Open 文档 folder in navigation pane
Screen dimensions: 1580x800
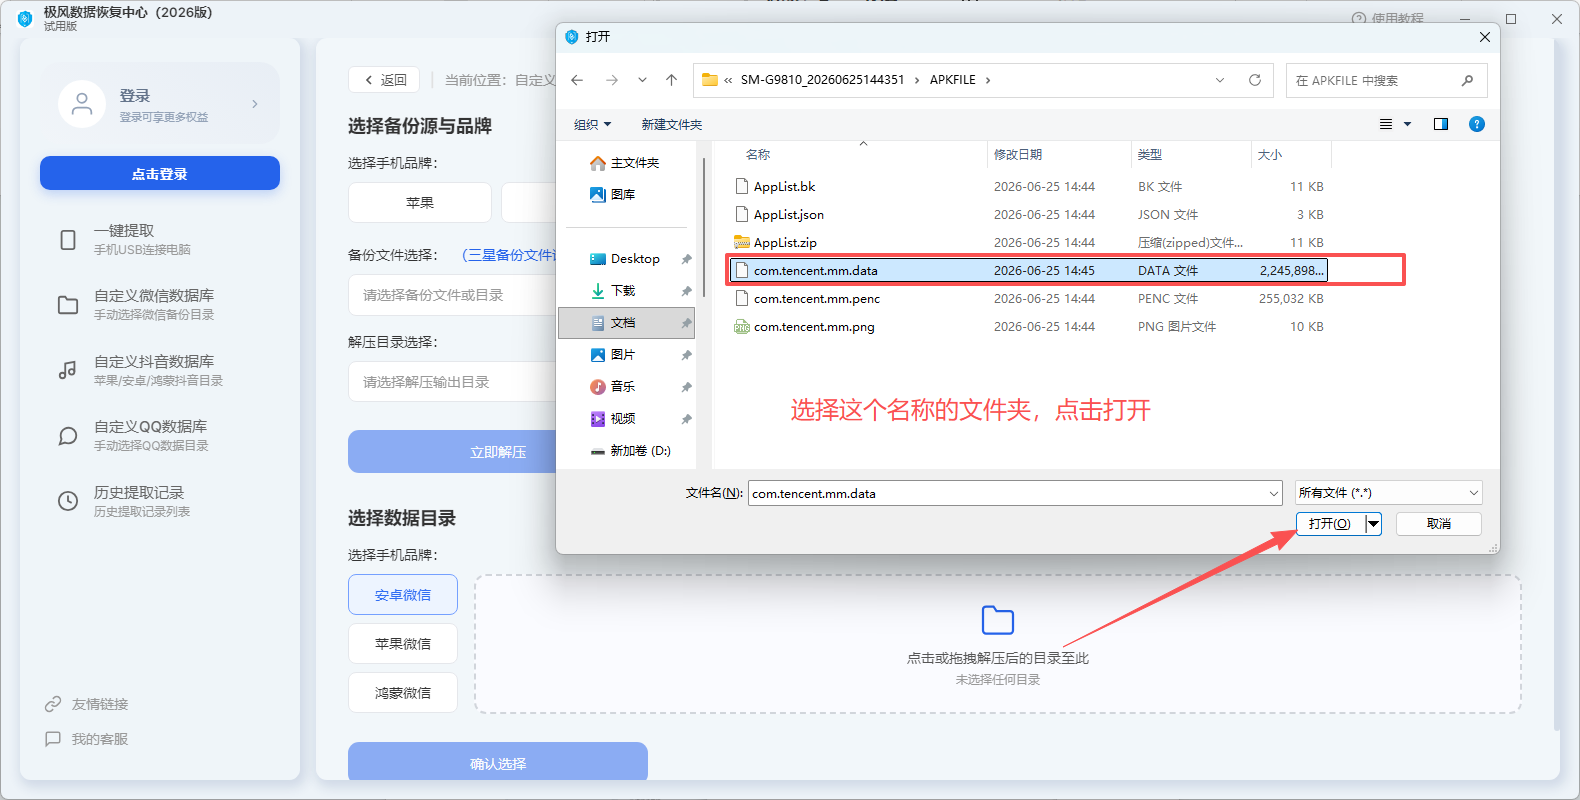pos(626,323)
